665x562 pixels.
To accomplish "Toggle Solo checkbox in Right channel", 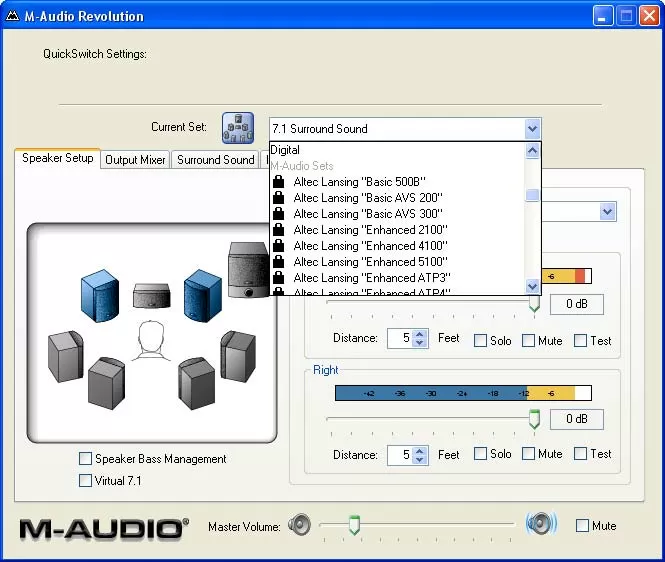I will pos(480,454).
